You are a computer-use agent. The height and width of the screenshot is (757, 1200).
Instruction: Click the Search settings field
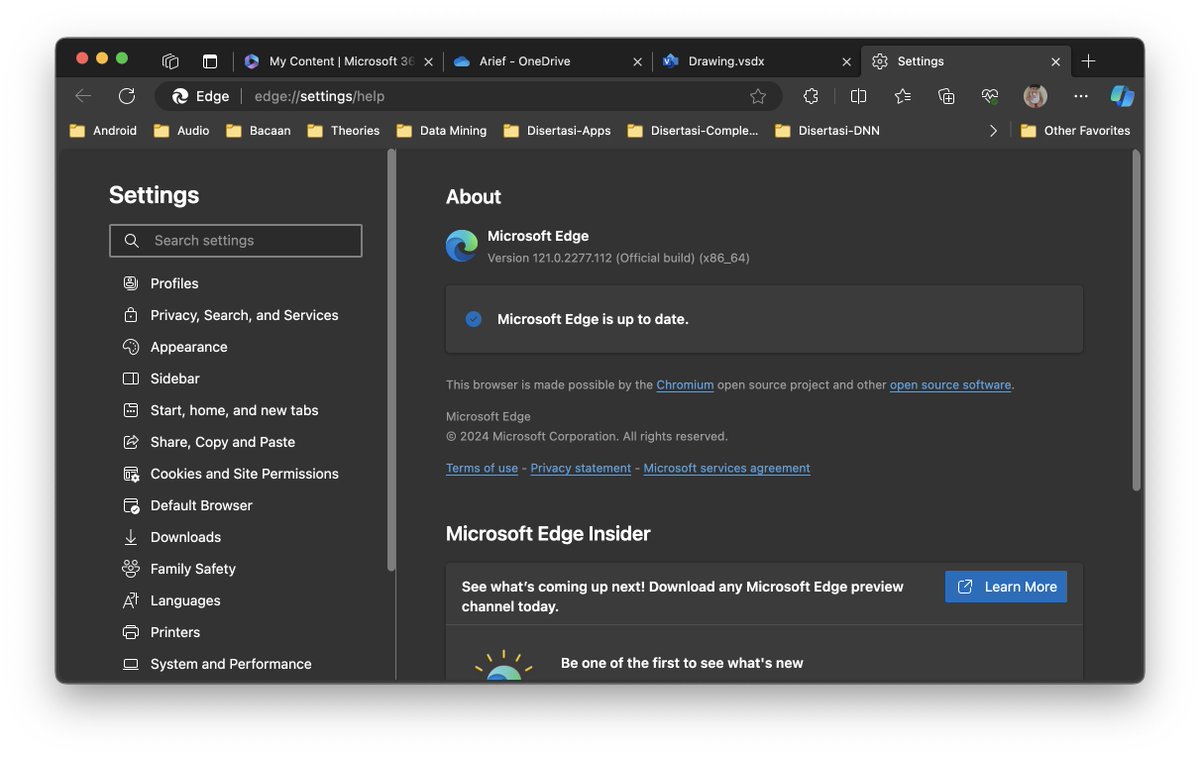[x=236, y=240]
